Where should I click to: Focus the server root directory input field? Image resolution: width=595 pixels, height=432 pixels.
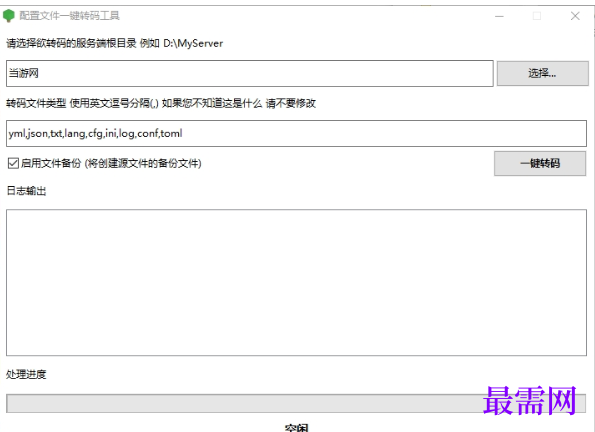[x=250, y=73]
